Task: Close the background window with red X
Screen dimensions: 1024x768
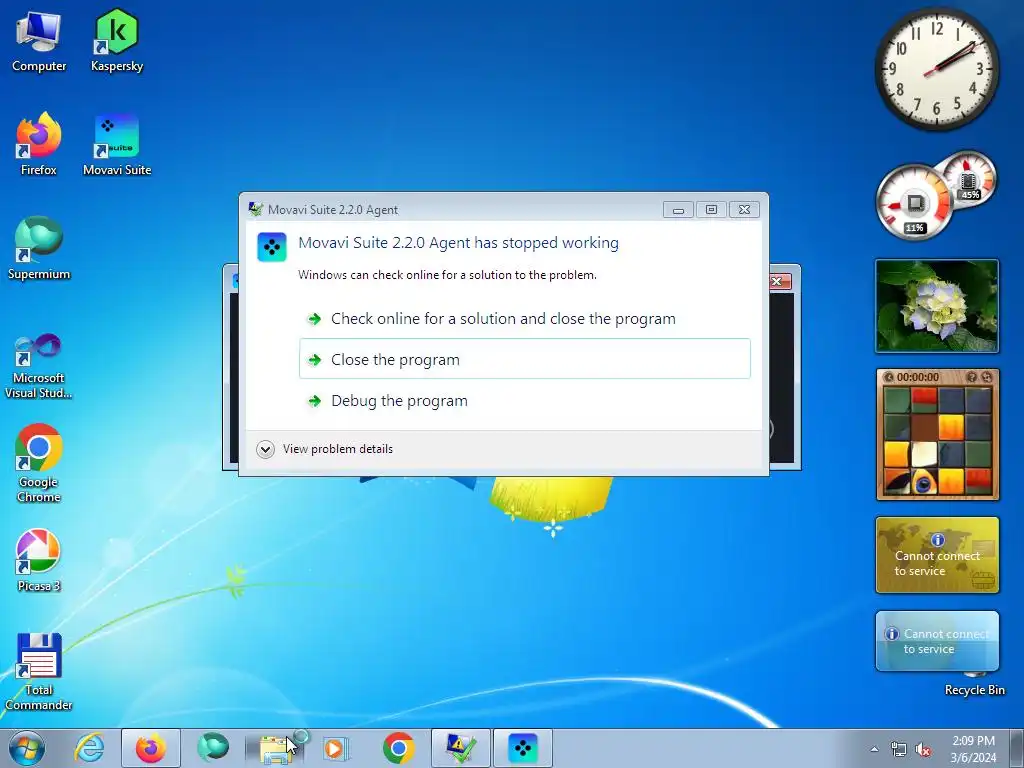Action: 777,281
